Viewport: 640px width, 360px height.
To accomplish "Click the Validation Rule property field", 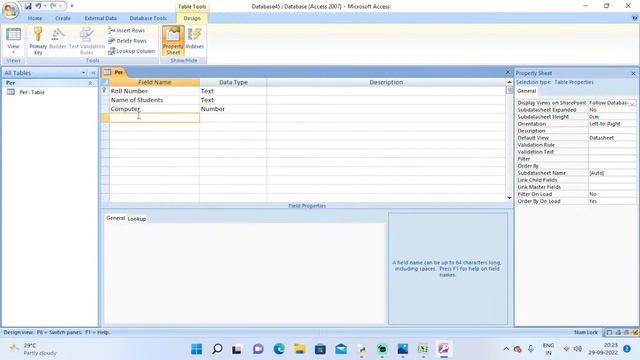I will (x=612, y=145).
